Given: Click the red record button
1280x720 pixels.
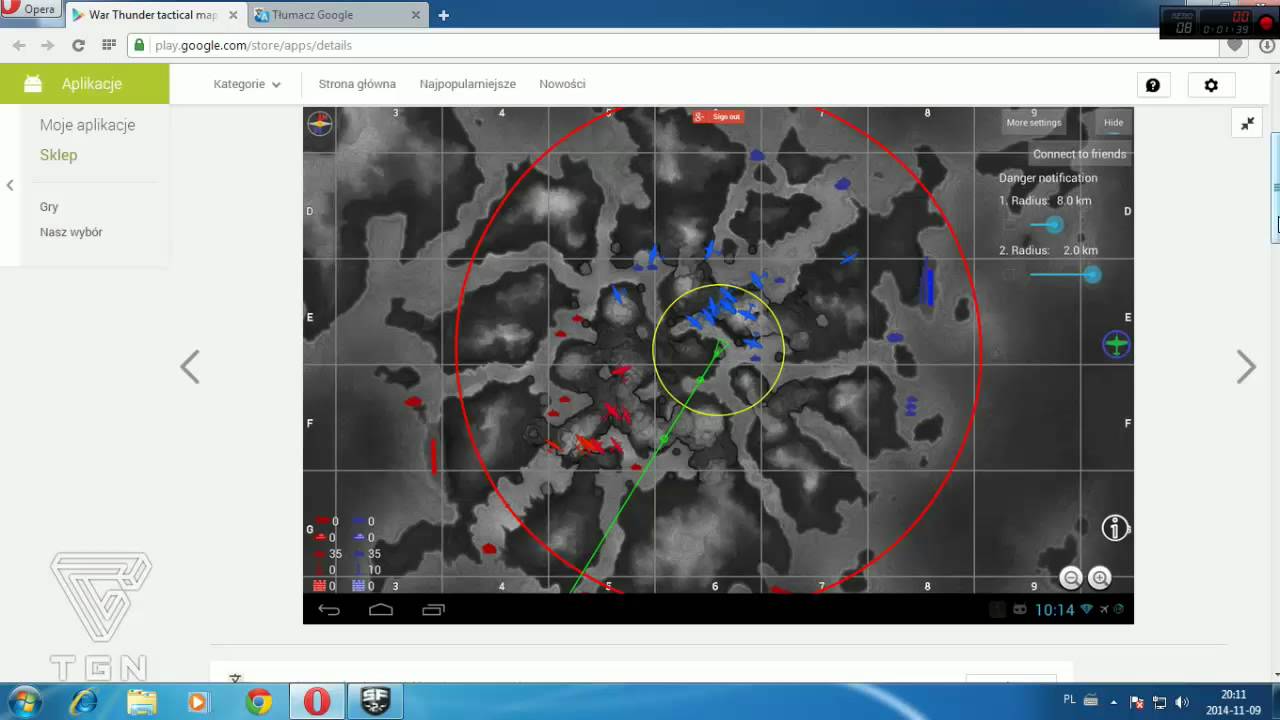Looking at the screenshot, I should coord(1266,23).
